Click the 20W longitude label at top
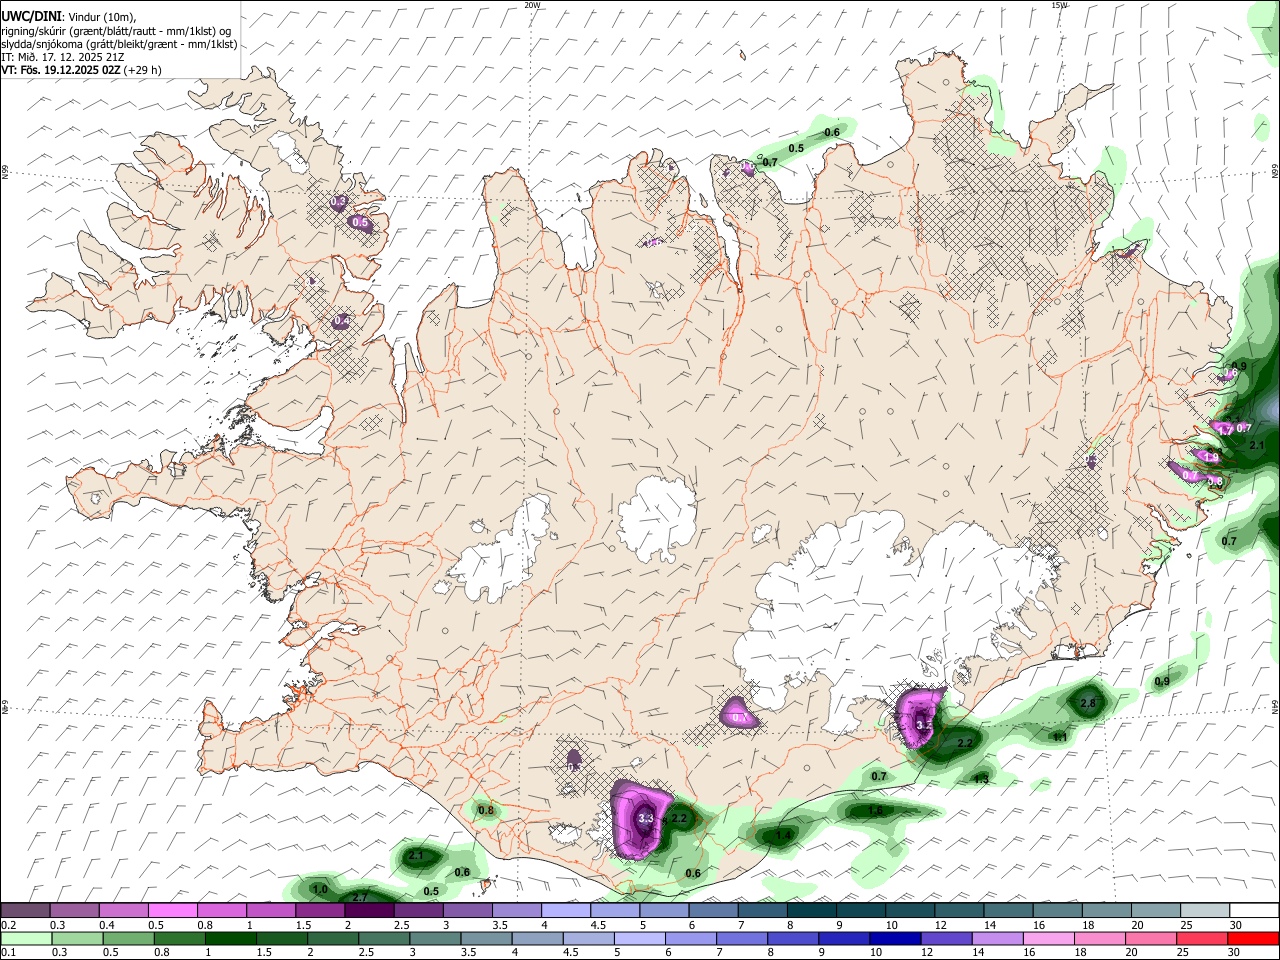1280x960 pixels. tap(532, 5)
